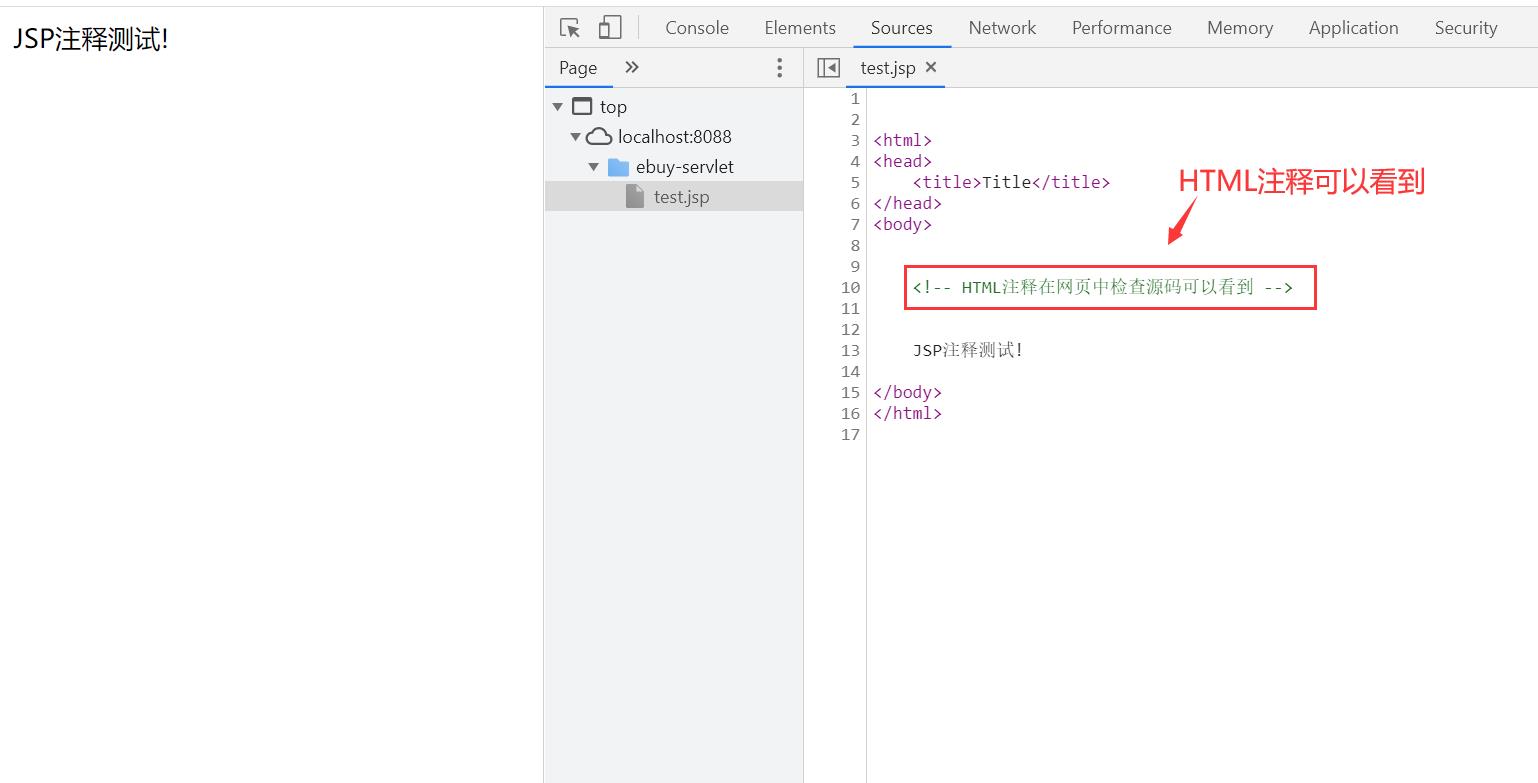Collapse the ebuy-servlet folder node
Image resolution: width=1538 pixels, height=783 pixels.
pyautogui.click(x=594, y=167)
